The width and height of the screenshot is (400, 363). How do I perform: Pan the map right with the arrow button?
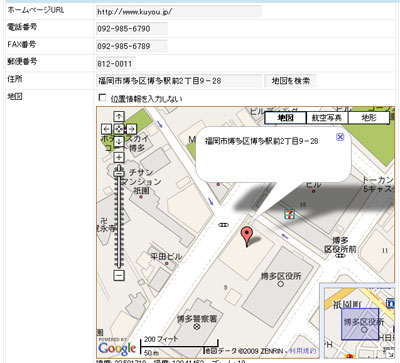click(x=131, y=129)
